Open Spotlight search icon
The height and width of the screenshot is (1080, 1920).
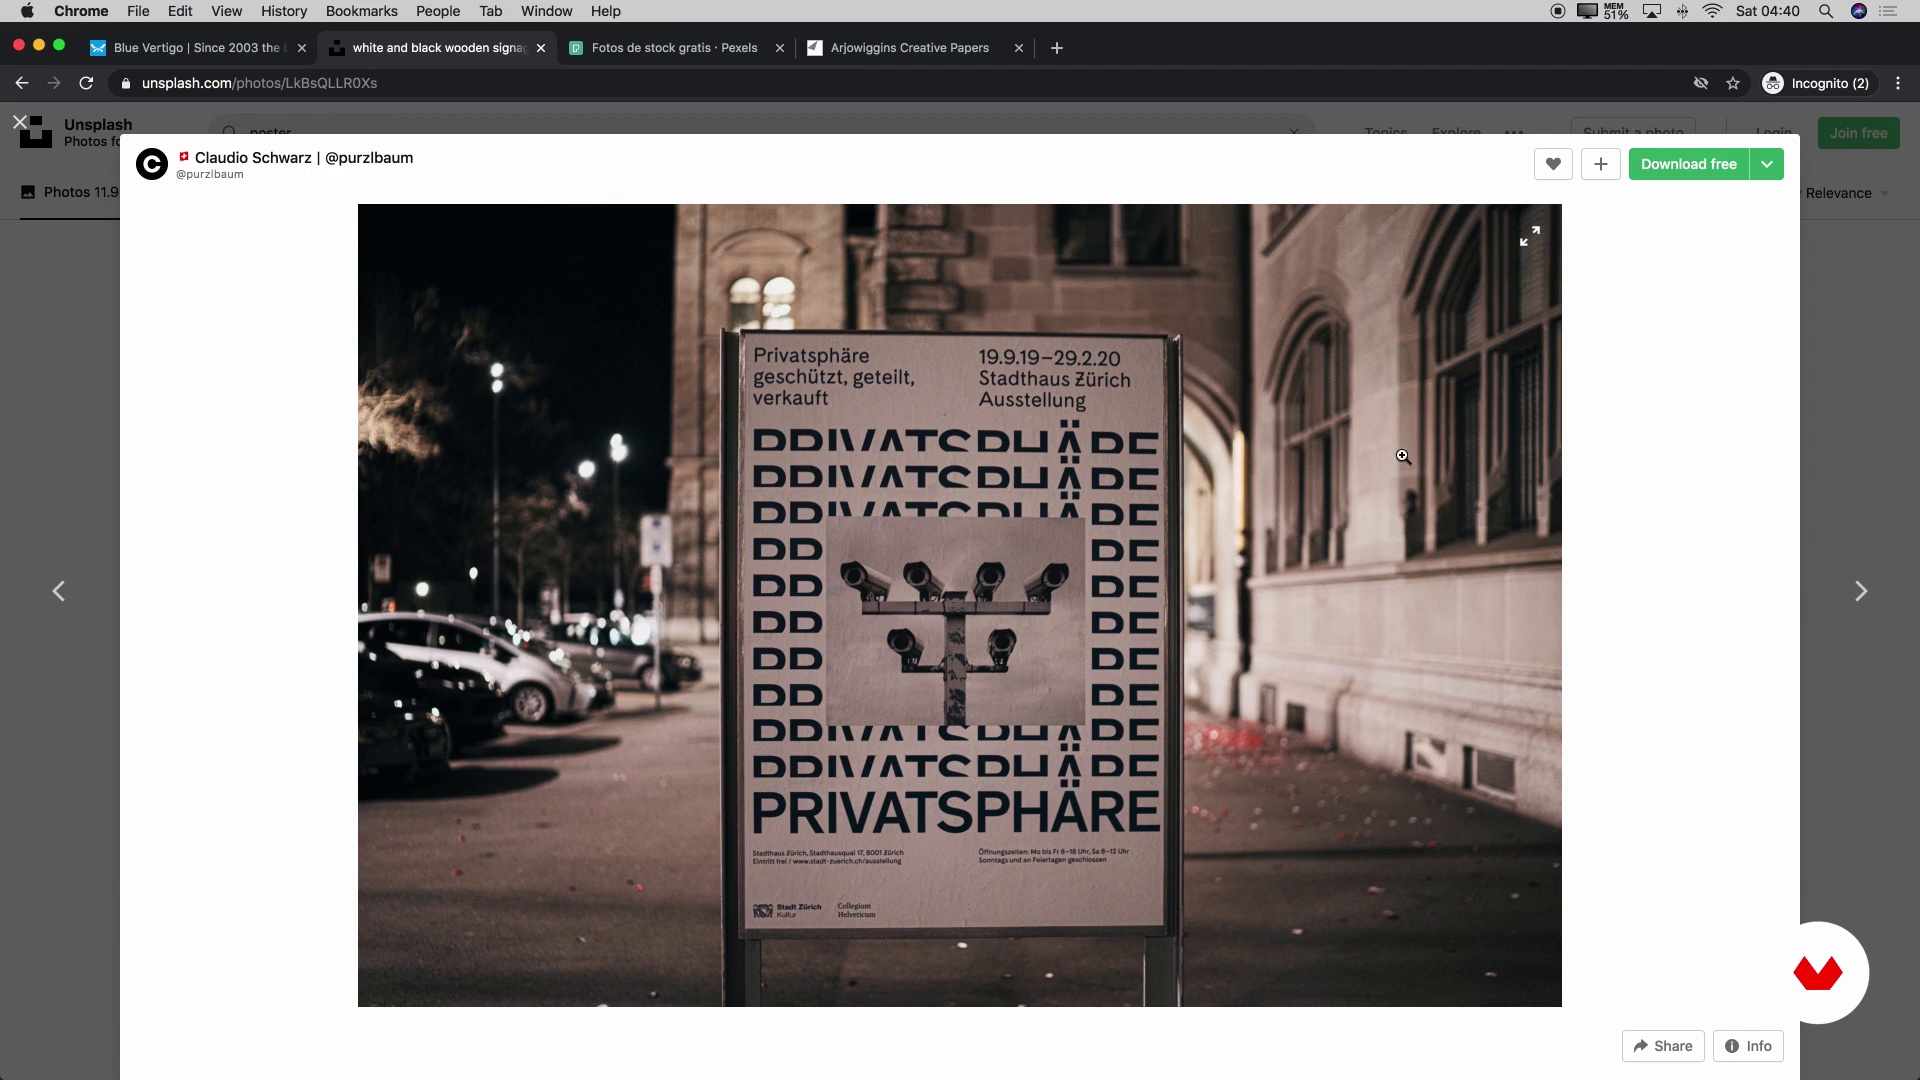click(1826, 11)
